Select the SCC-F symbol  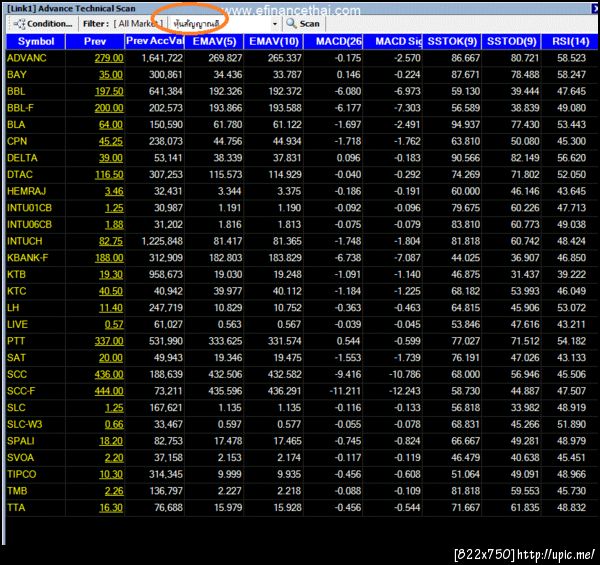tap(21, 391)
